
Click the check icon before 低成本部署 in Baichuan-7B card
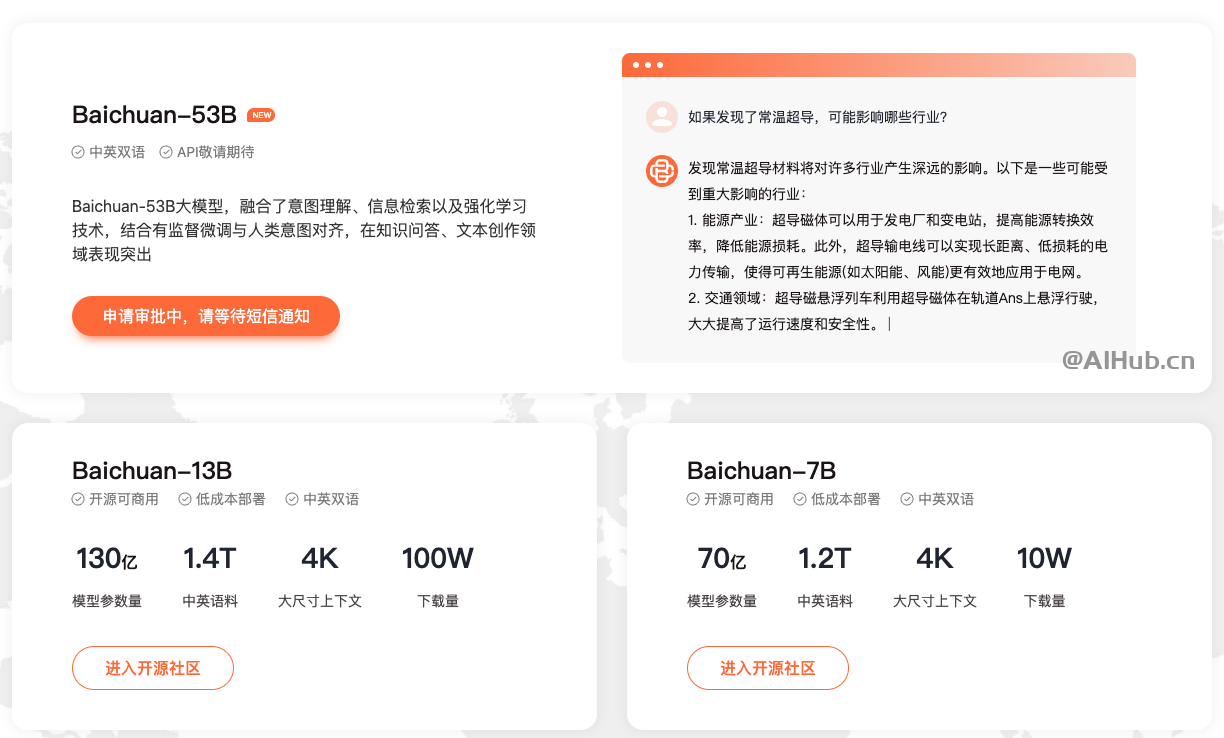(x=800, y=499)
